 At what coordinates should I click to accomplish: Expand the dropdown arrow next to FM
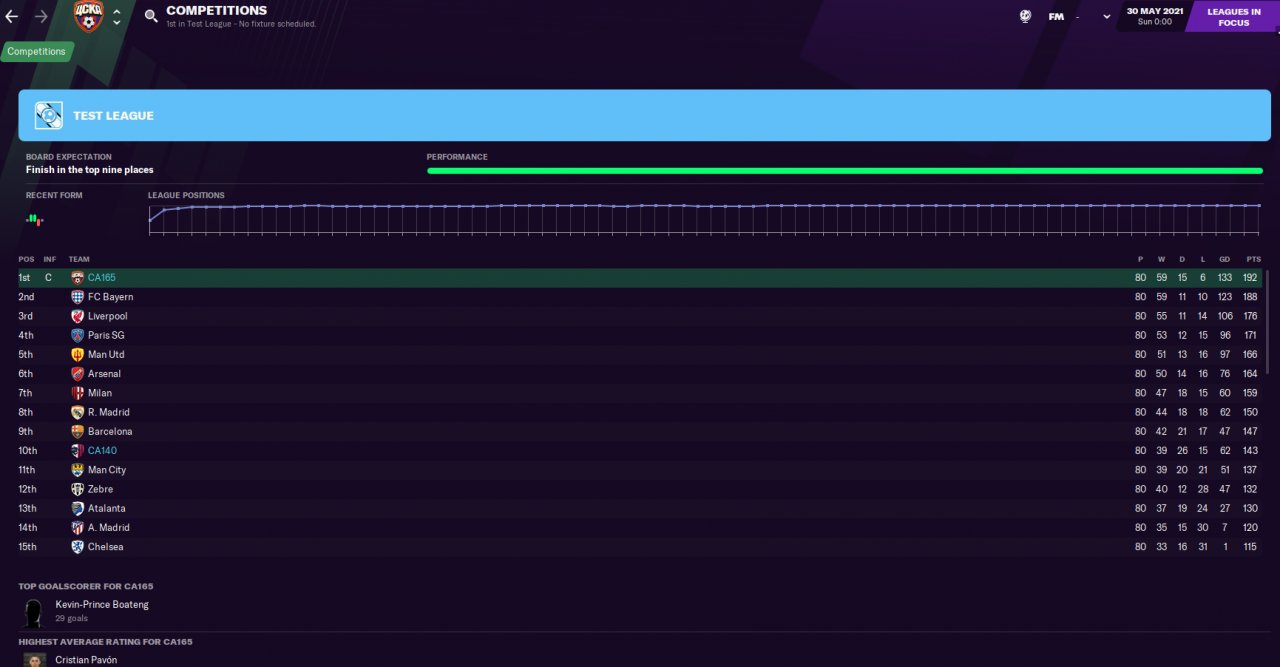(x=1106, y=16)
